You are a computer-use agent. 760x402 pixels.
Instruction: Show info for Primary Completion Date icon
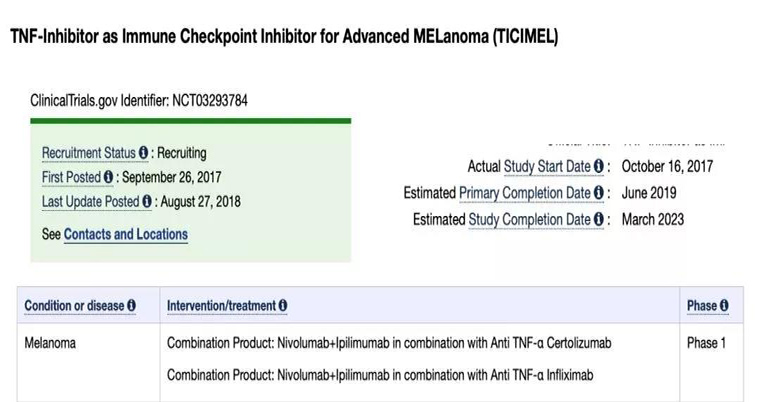pyautogui.click(x=599, y=193)
